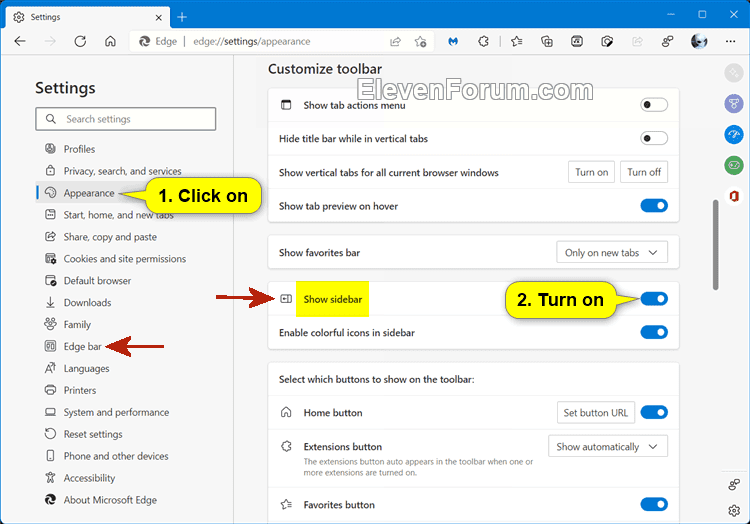Click Turn off for vertical tabs
This screenshot has height=524, width=750.
644,172
